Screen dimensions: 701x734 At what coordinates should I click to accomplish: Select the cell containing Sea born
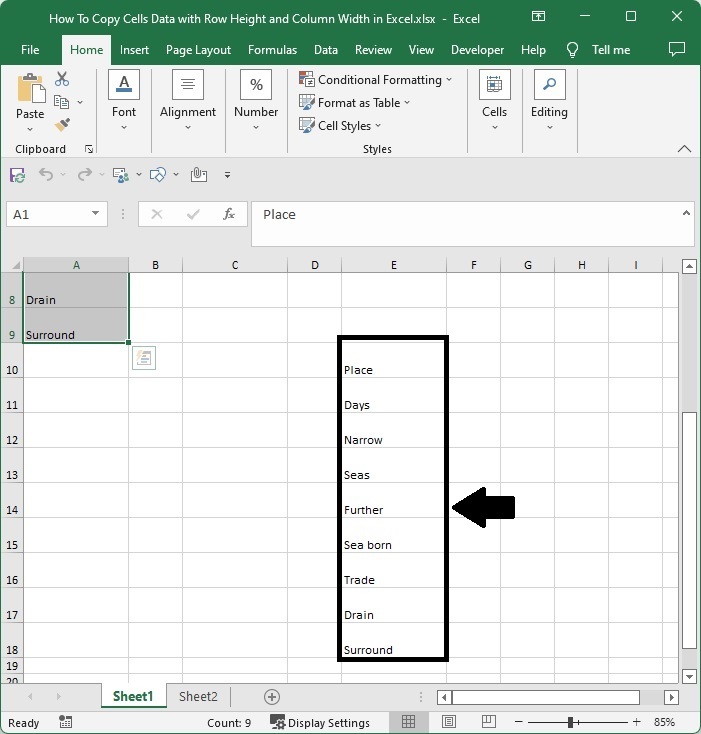point(394,535)
